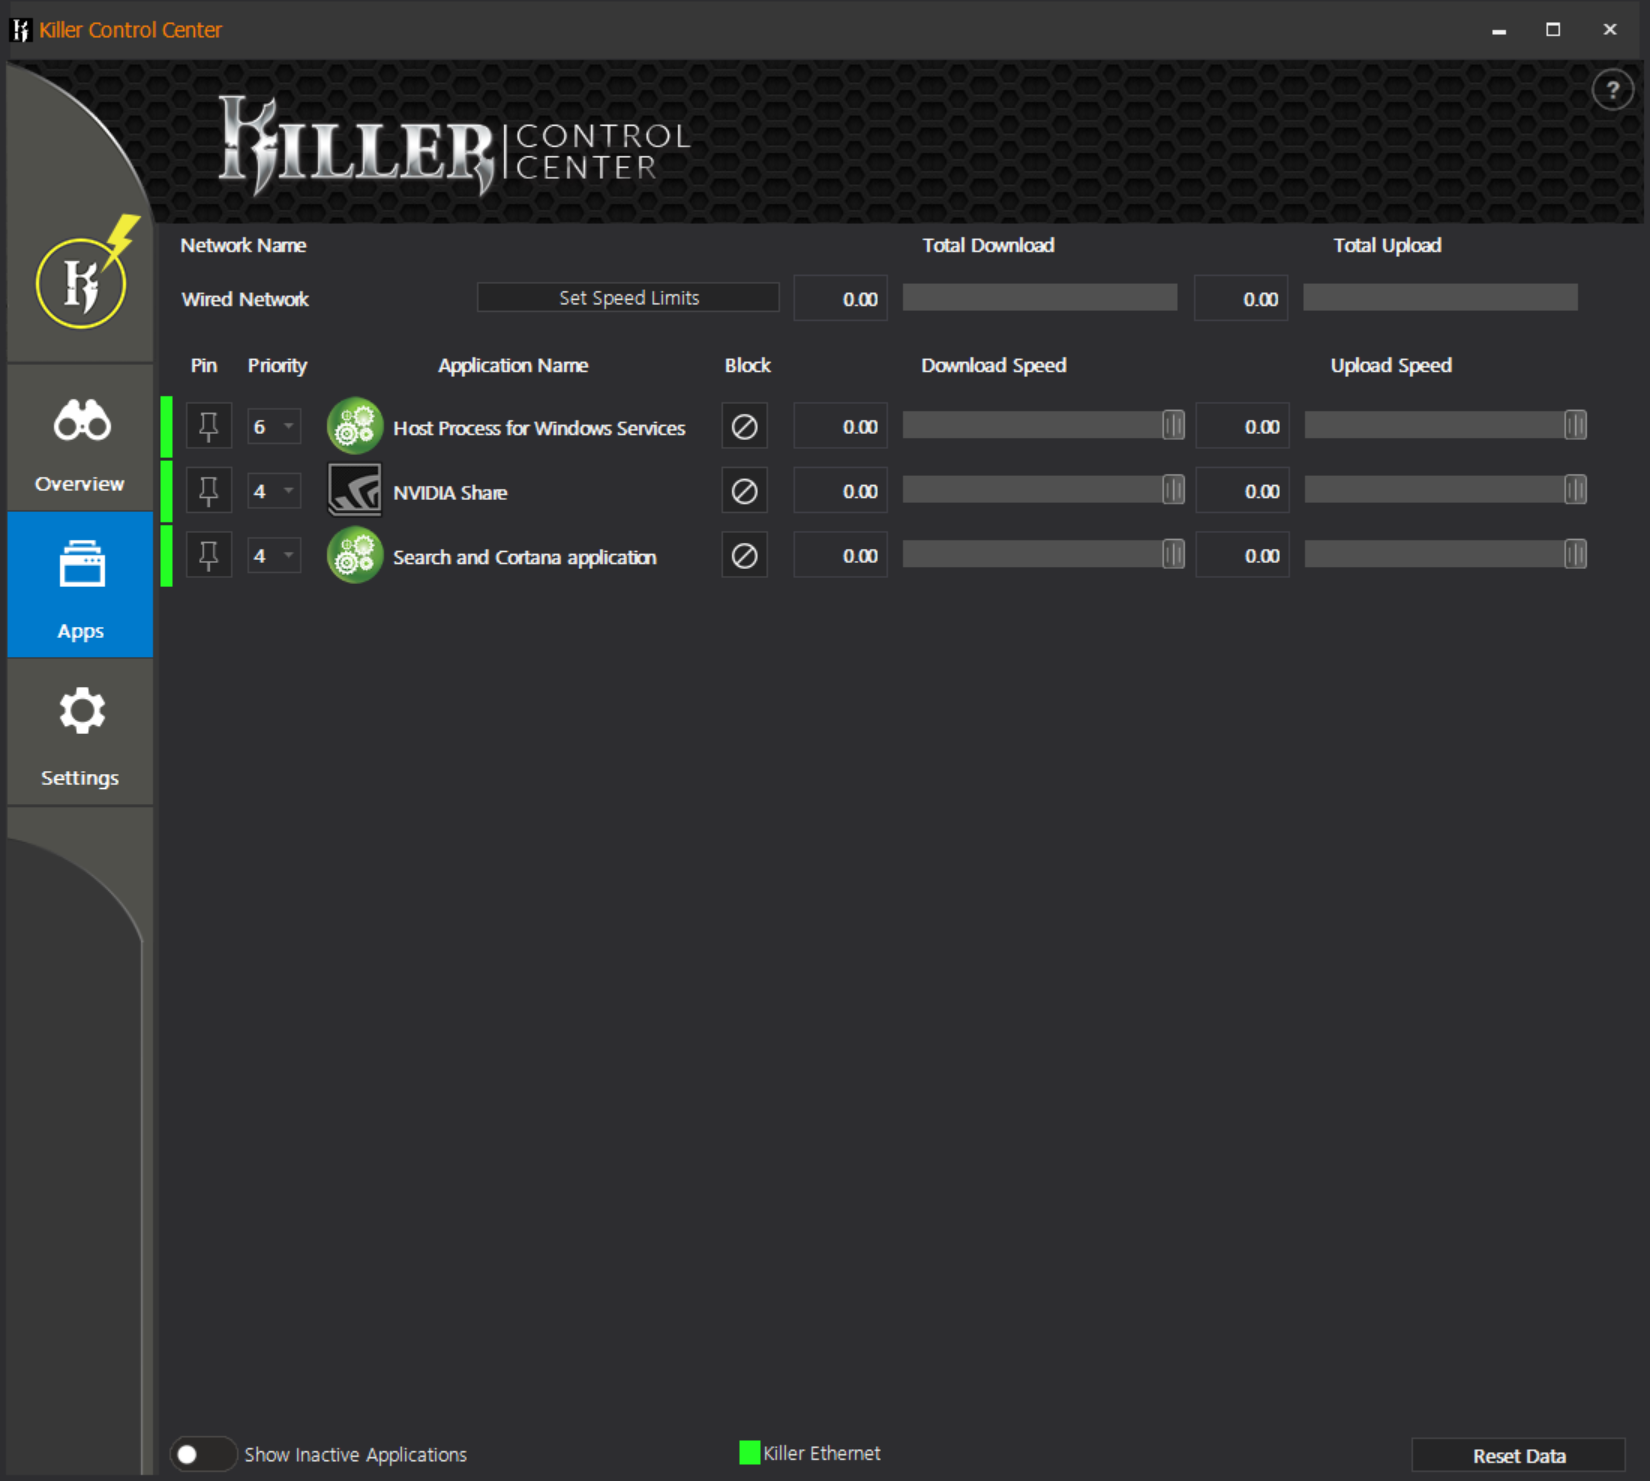Adjust NVIDIA Share upload speed slider
Viewport: 1650px width, 1481px height.
(1575, 489)
